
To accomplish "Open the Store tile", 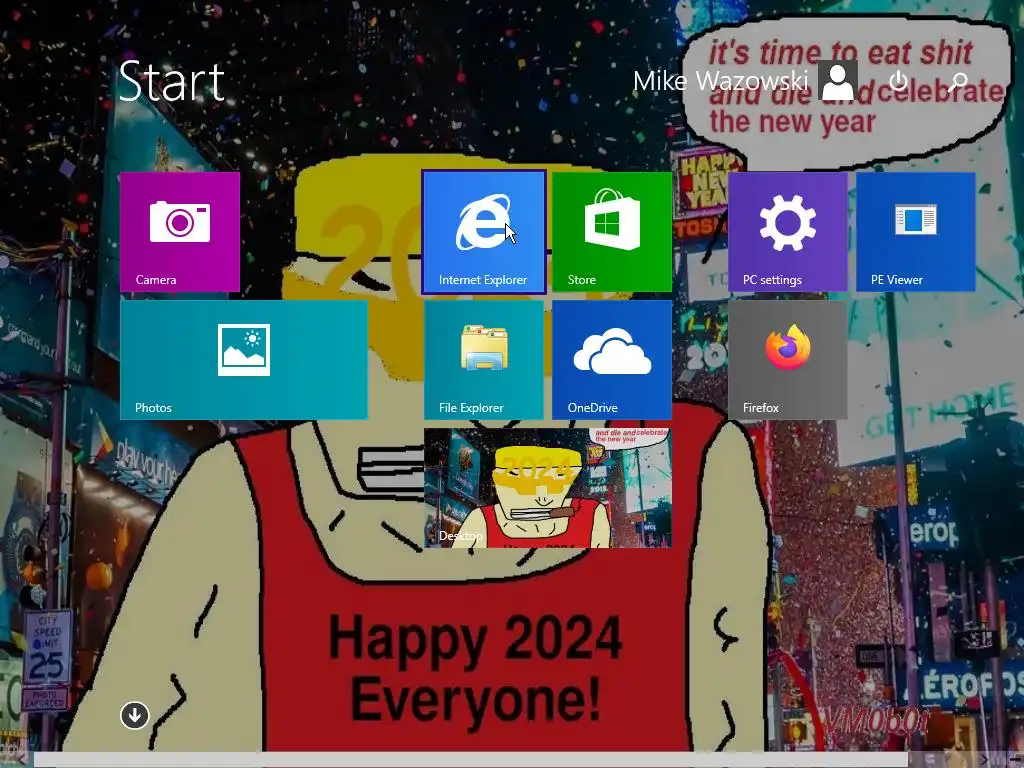I will (612, 232).
